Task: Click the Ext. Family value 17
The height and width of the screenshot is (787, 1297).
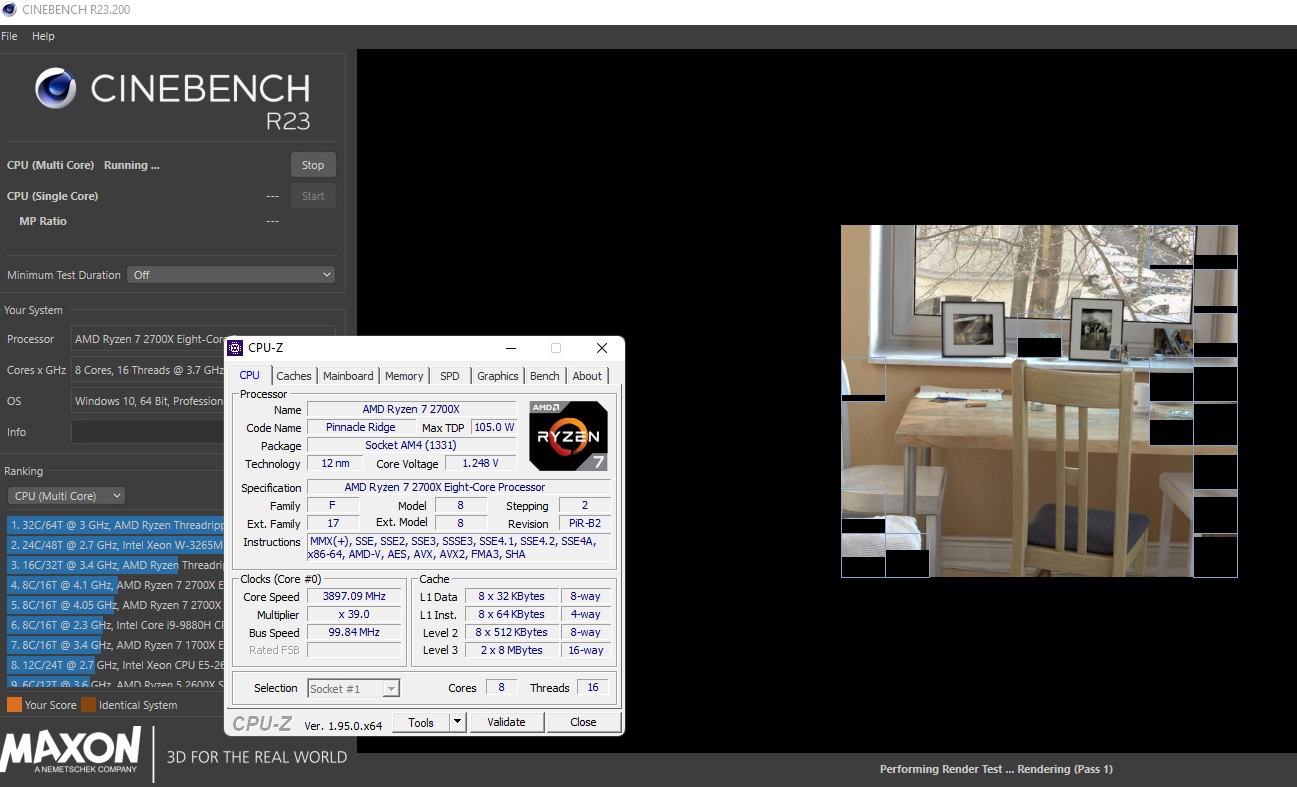Action: (333, 523)
